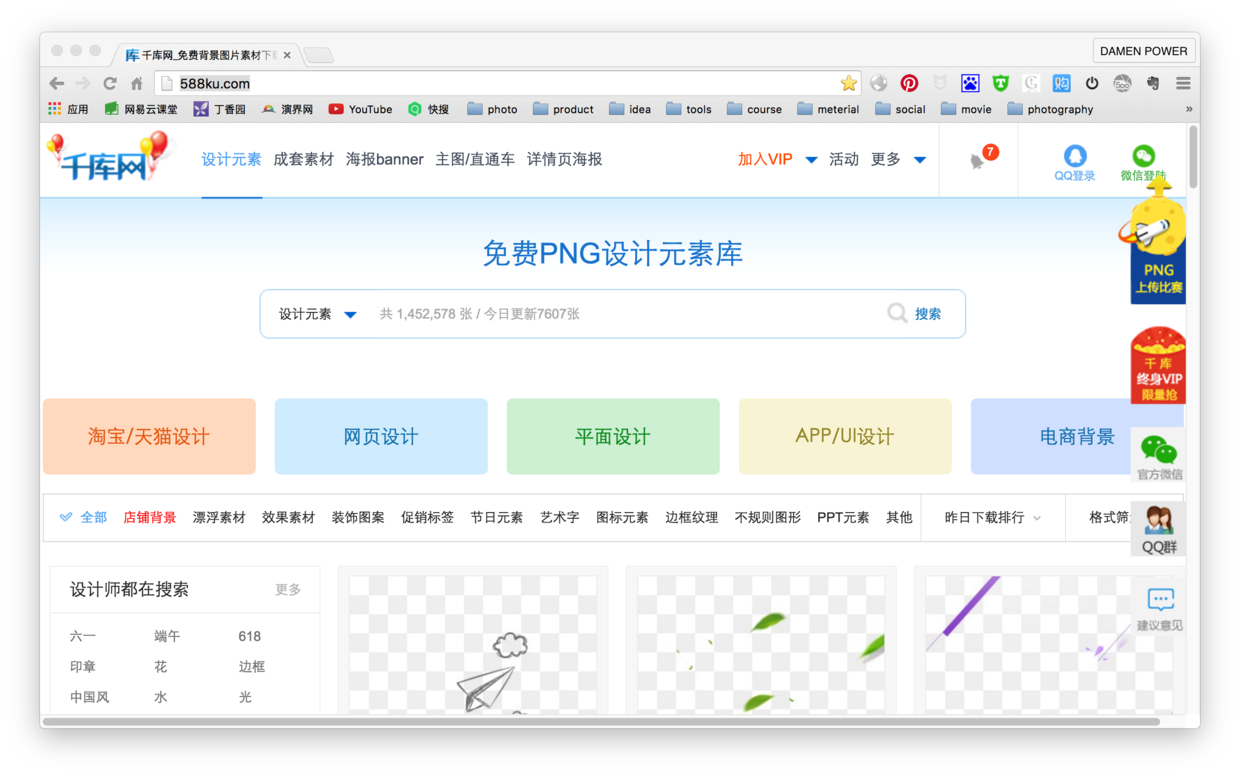Open the Chrome hamburger menu
This screenshot has width=1240, height=776.
(1183, 83)
